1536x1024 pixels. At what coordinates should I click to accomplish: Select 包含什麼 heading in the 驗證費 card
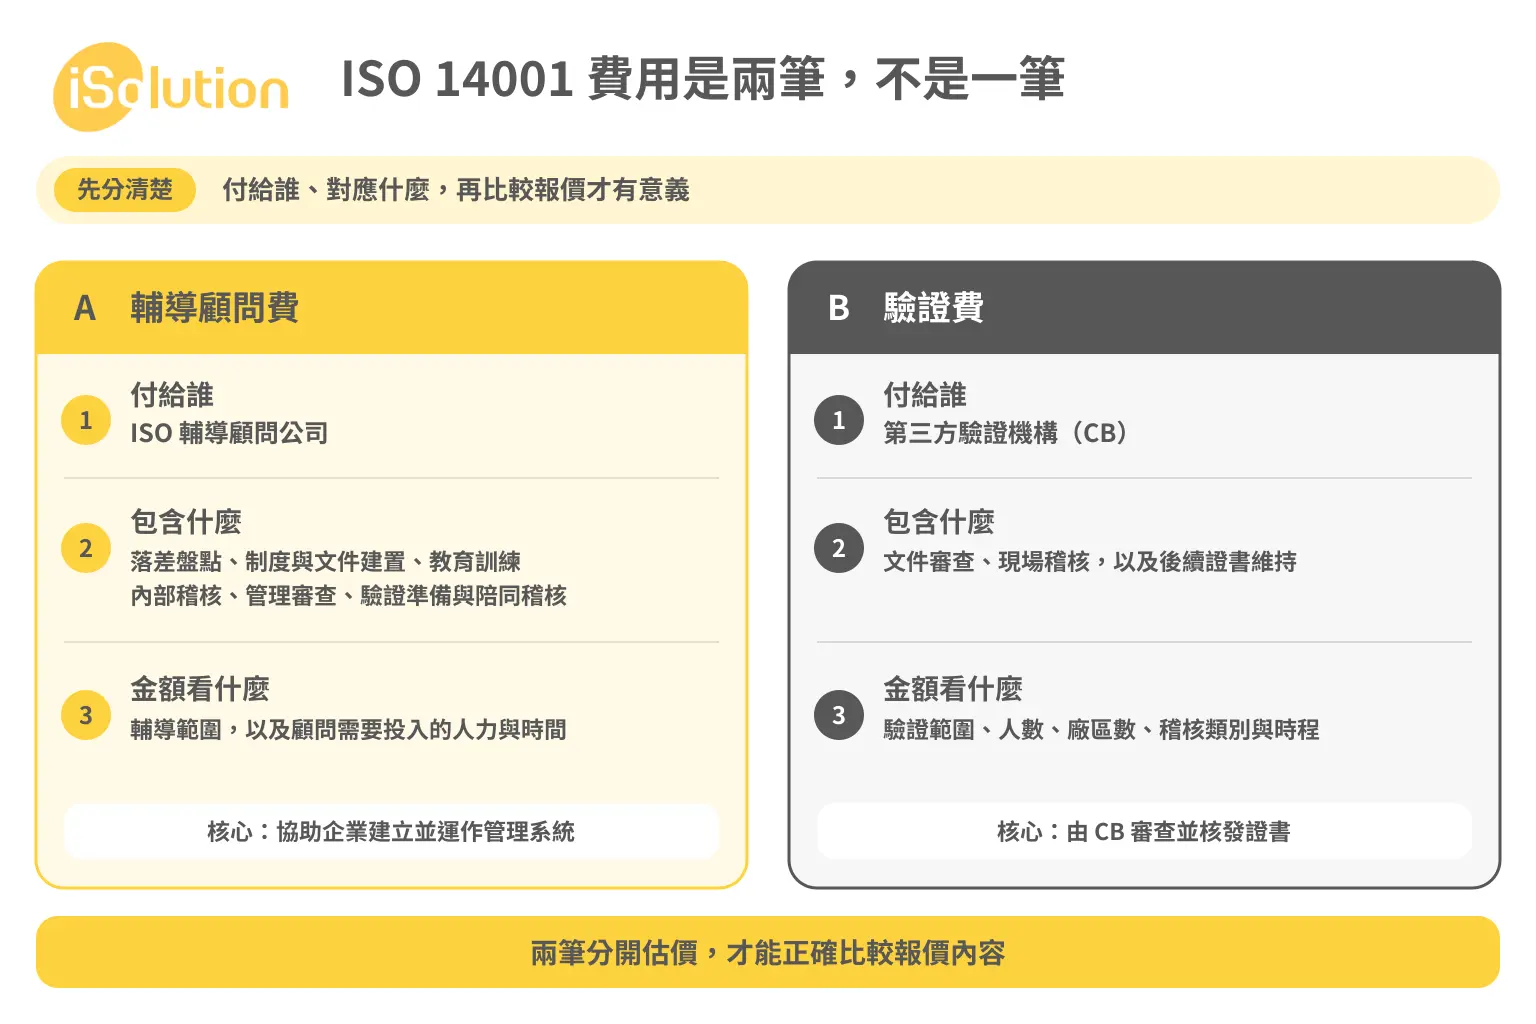pos(939,522)
